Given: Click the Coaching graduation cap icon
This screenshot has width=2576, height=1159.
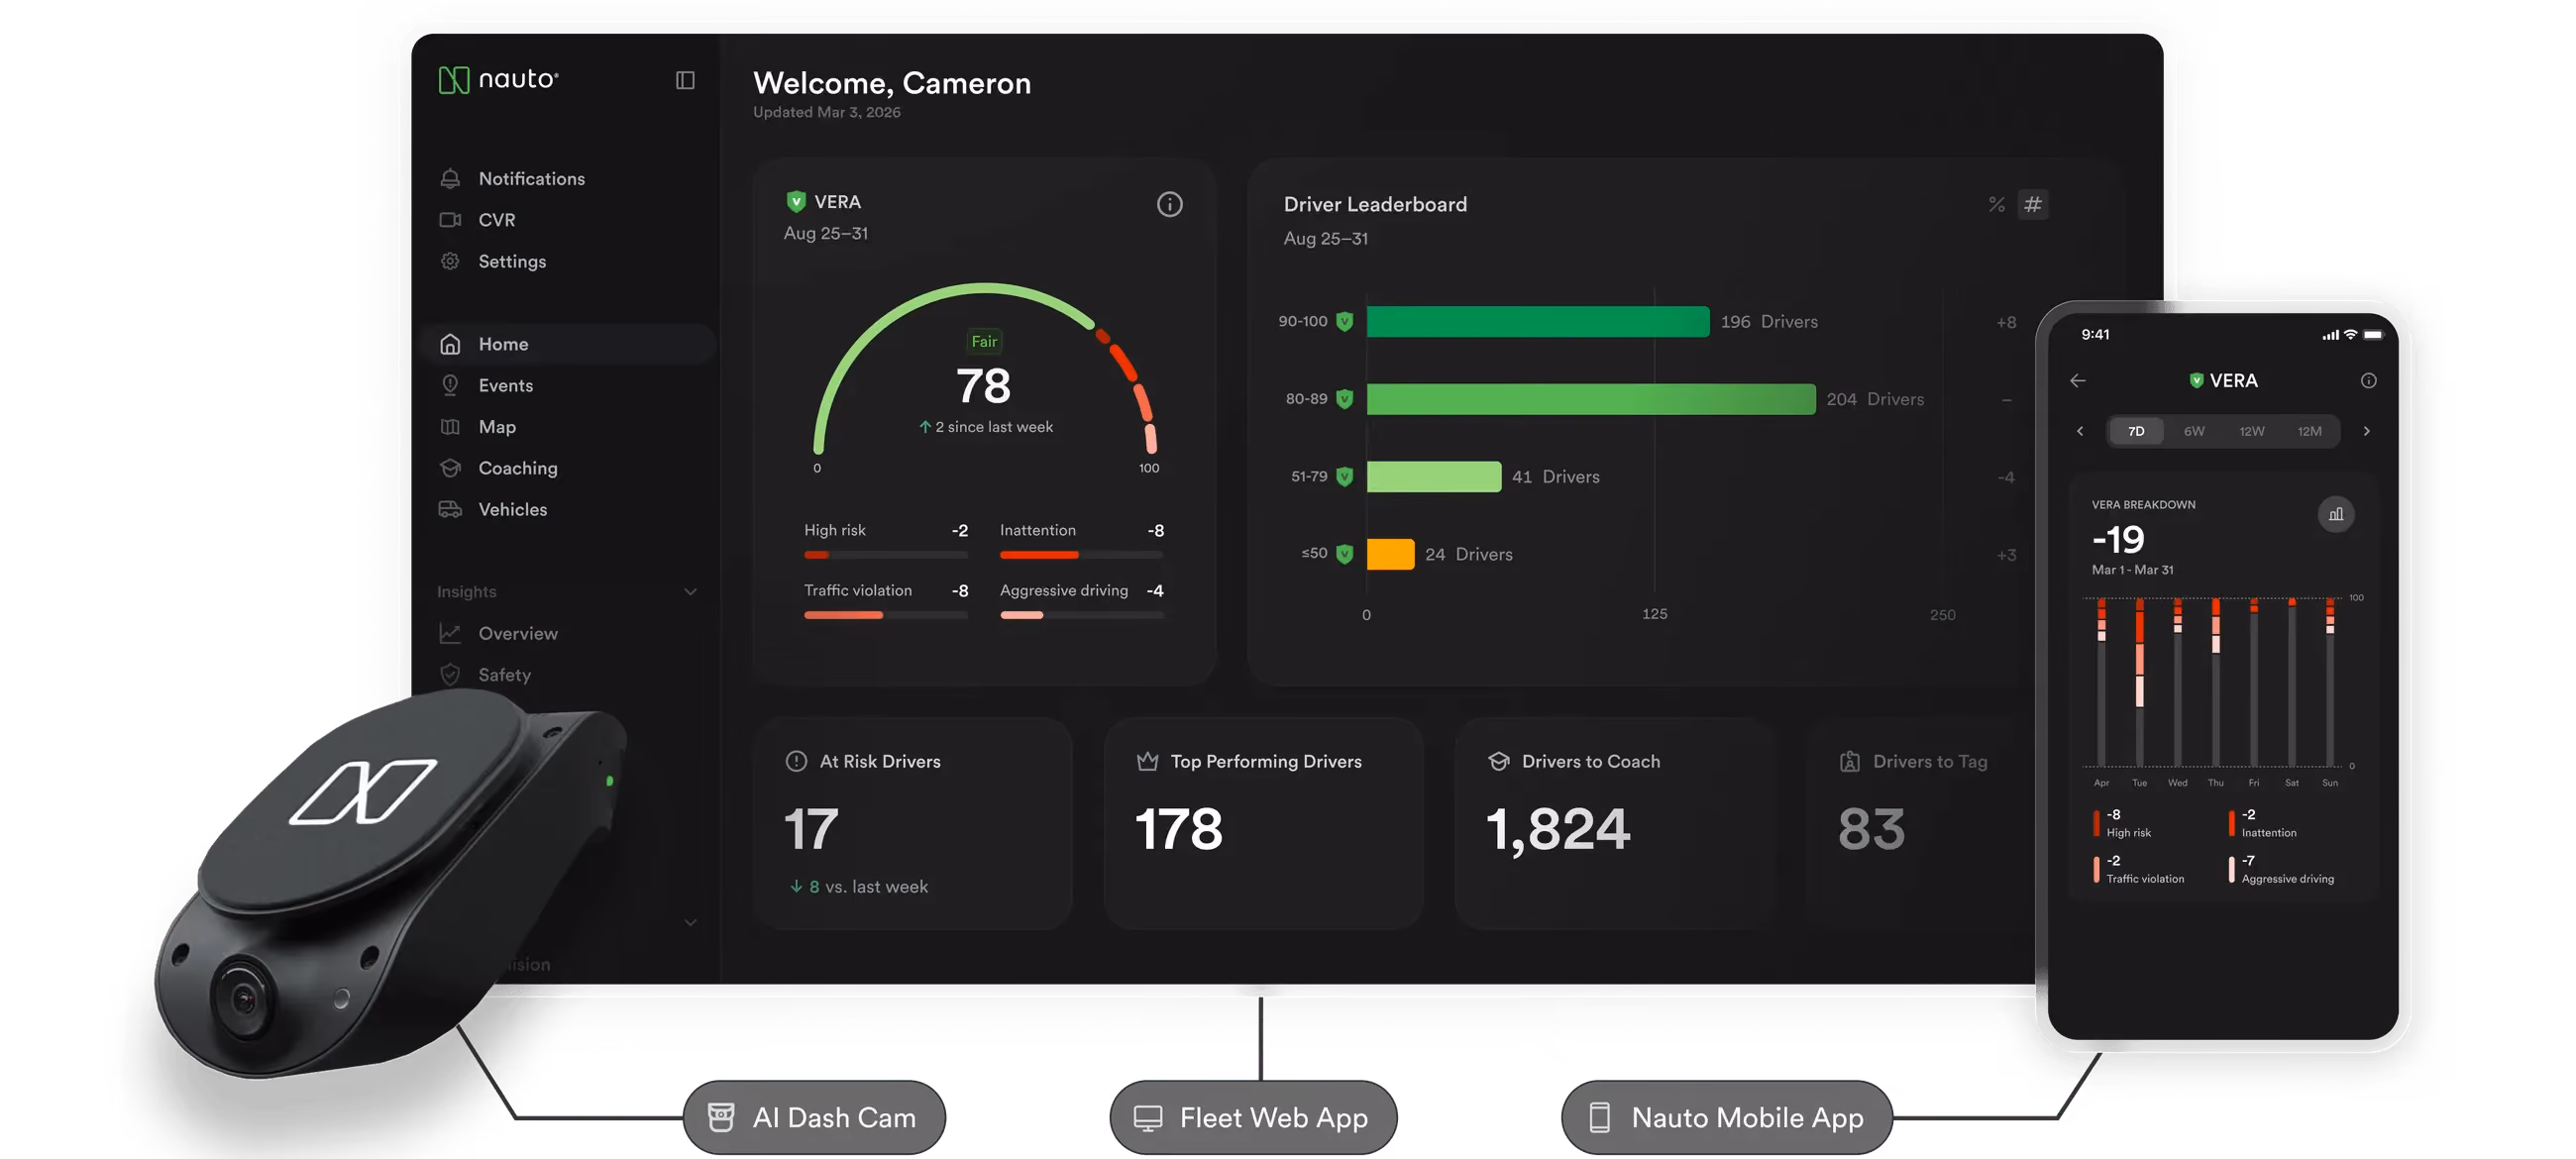Looking at the screenshot, I should click(450, 468).
